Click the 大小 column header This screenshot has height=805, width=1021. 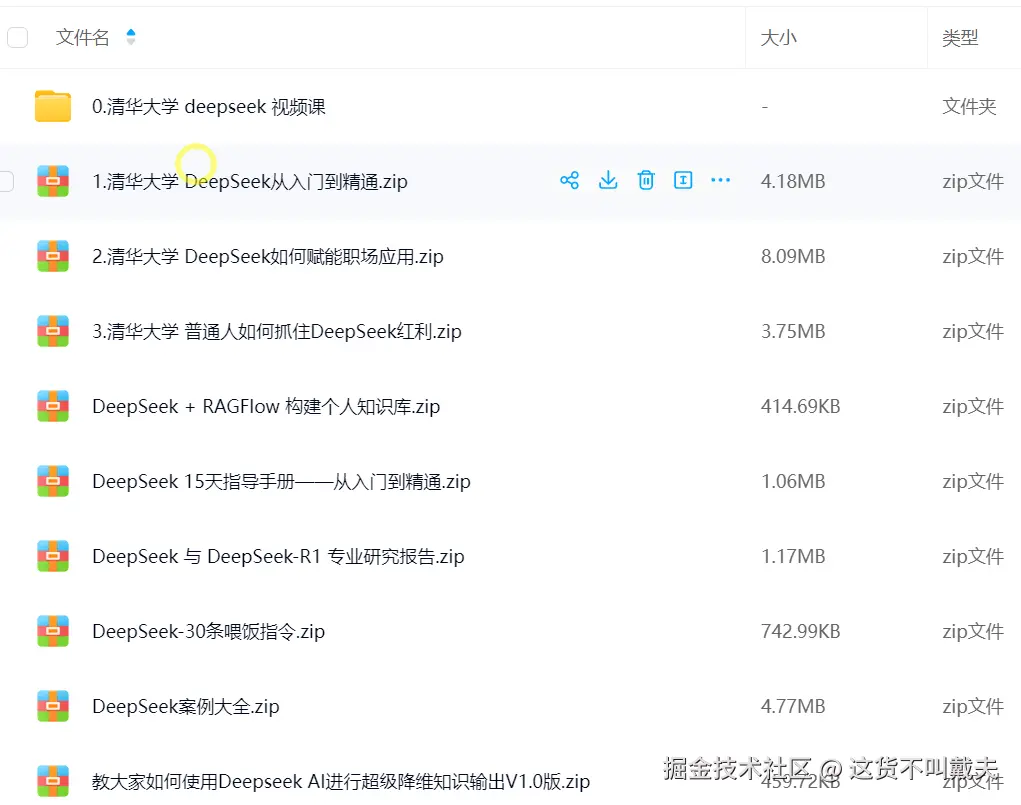click(779, 37)
